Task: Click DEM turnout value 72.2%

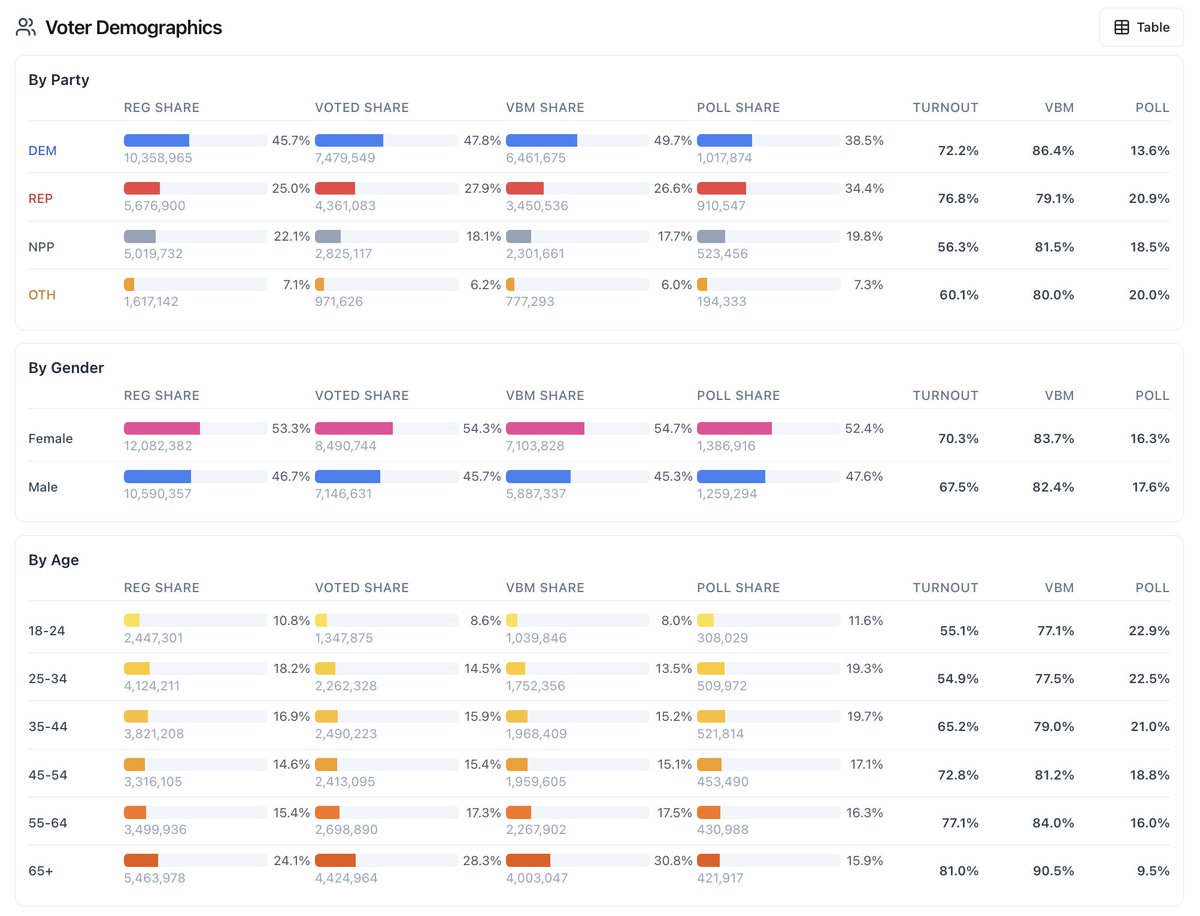Action: [x=958, y=150]
